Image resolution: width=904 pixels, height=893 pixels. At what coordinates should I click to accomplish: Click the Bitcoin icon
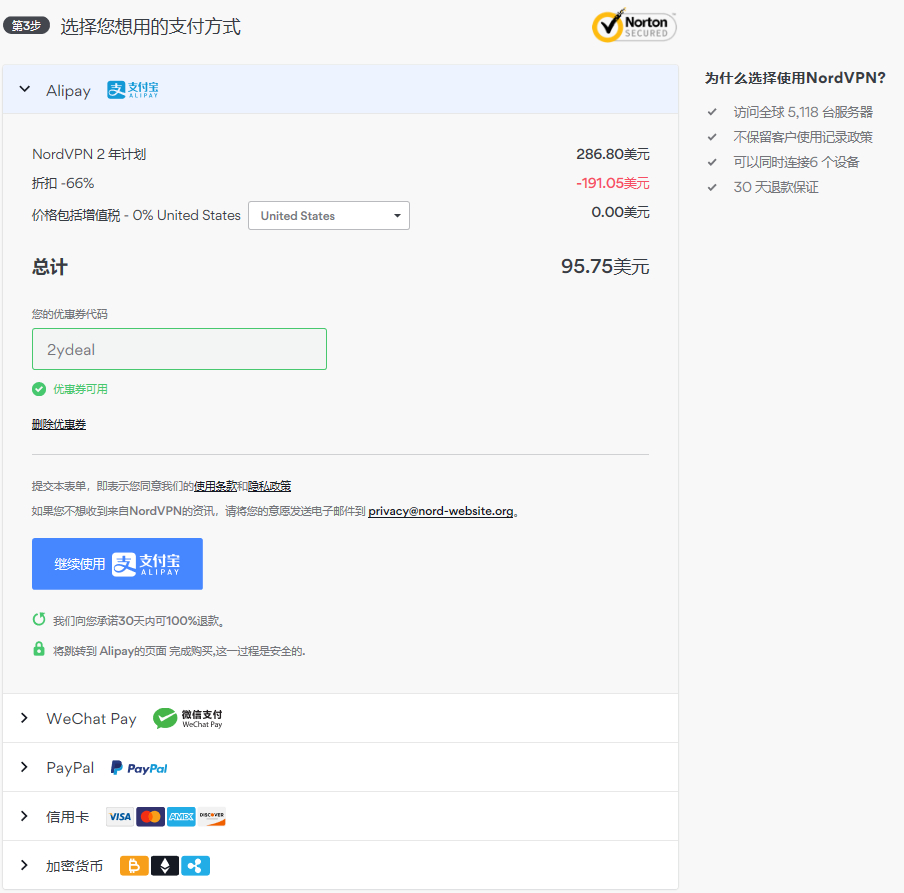(134, 866)
